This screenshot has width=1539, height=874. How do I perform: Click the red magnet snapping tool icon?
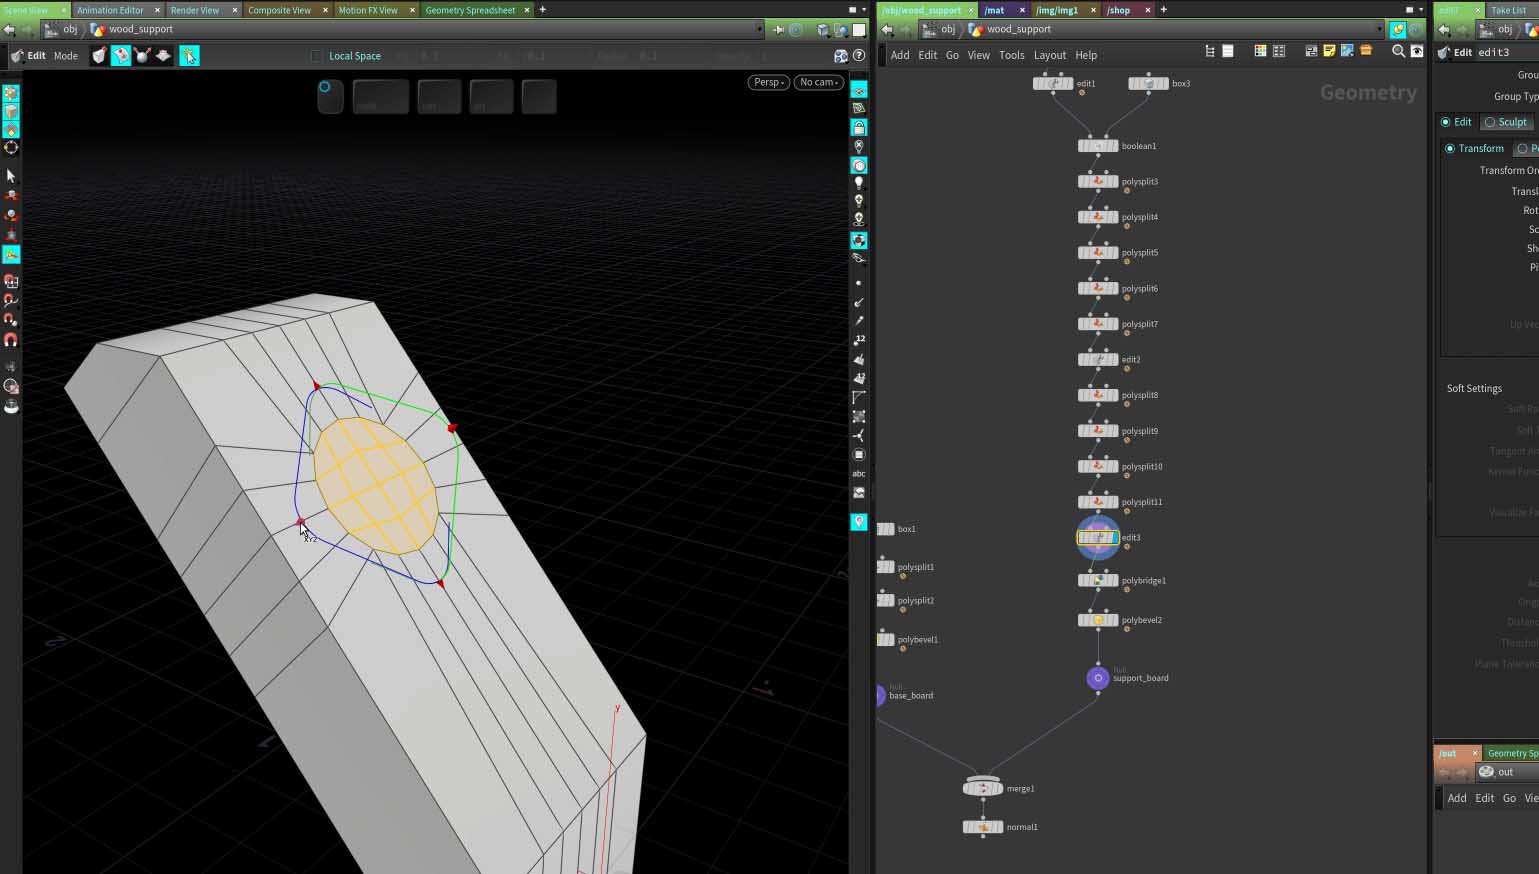11,340
